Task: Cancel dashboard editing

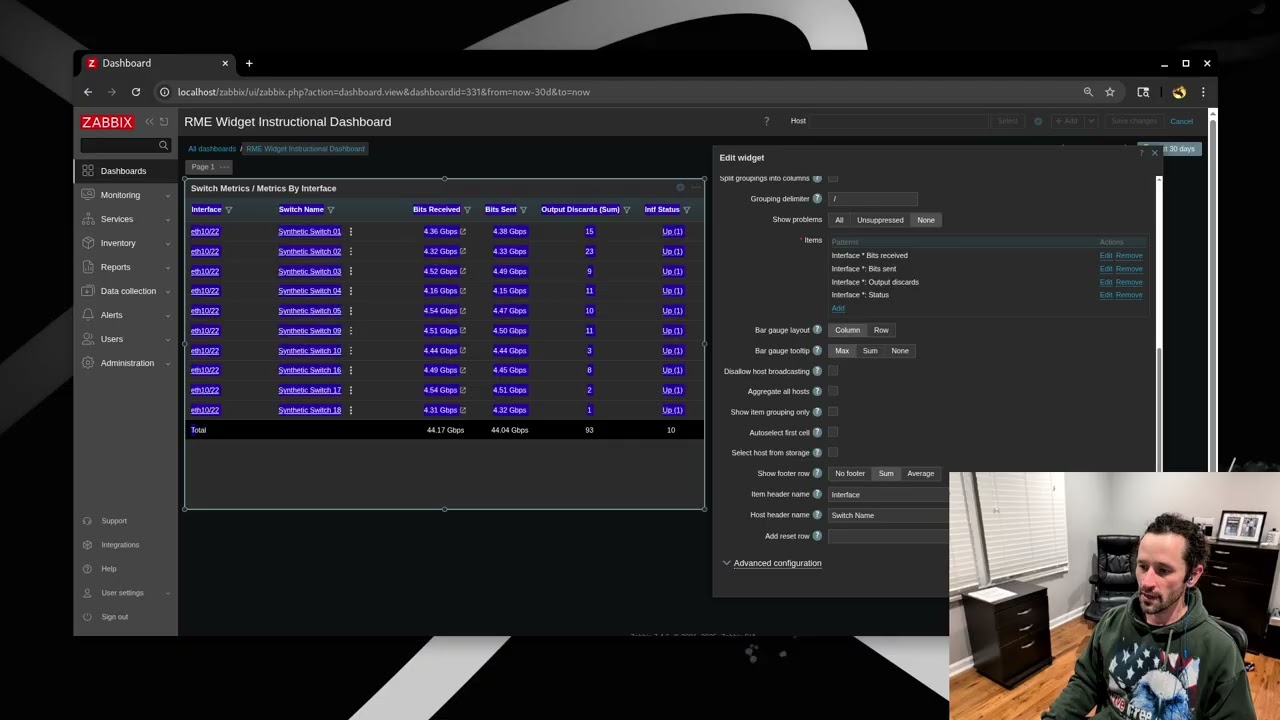Action: pos(1181,121)
